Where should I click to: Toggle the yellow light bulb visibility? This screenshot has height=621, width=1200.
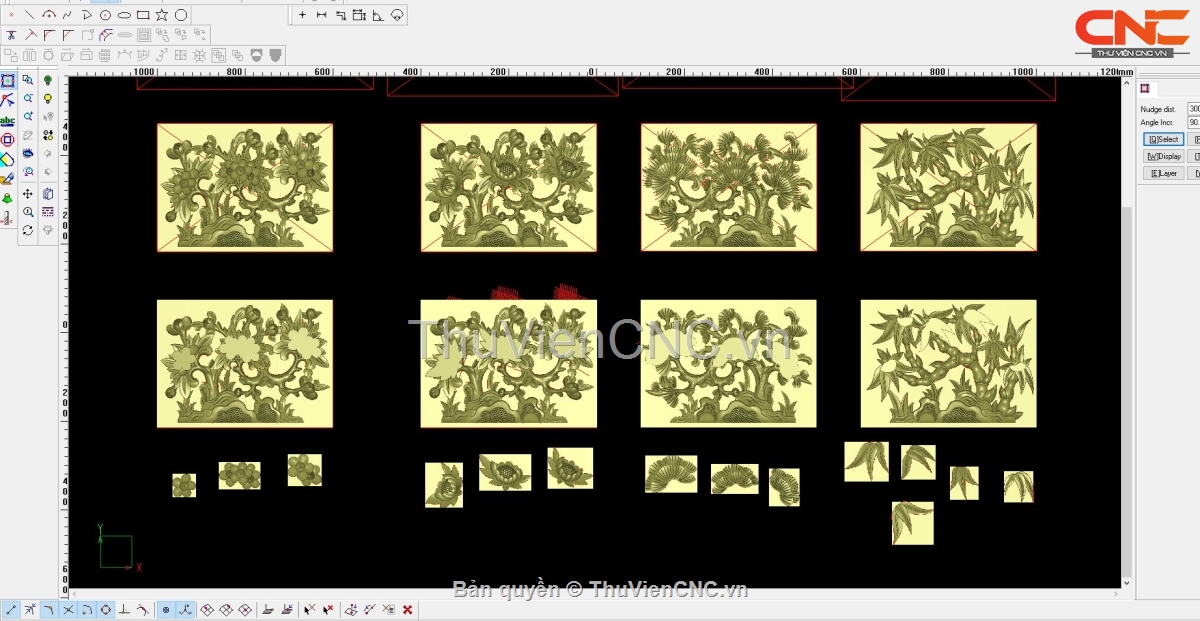click(x=48, y=99)
